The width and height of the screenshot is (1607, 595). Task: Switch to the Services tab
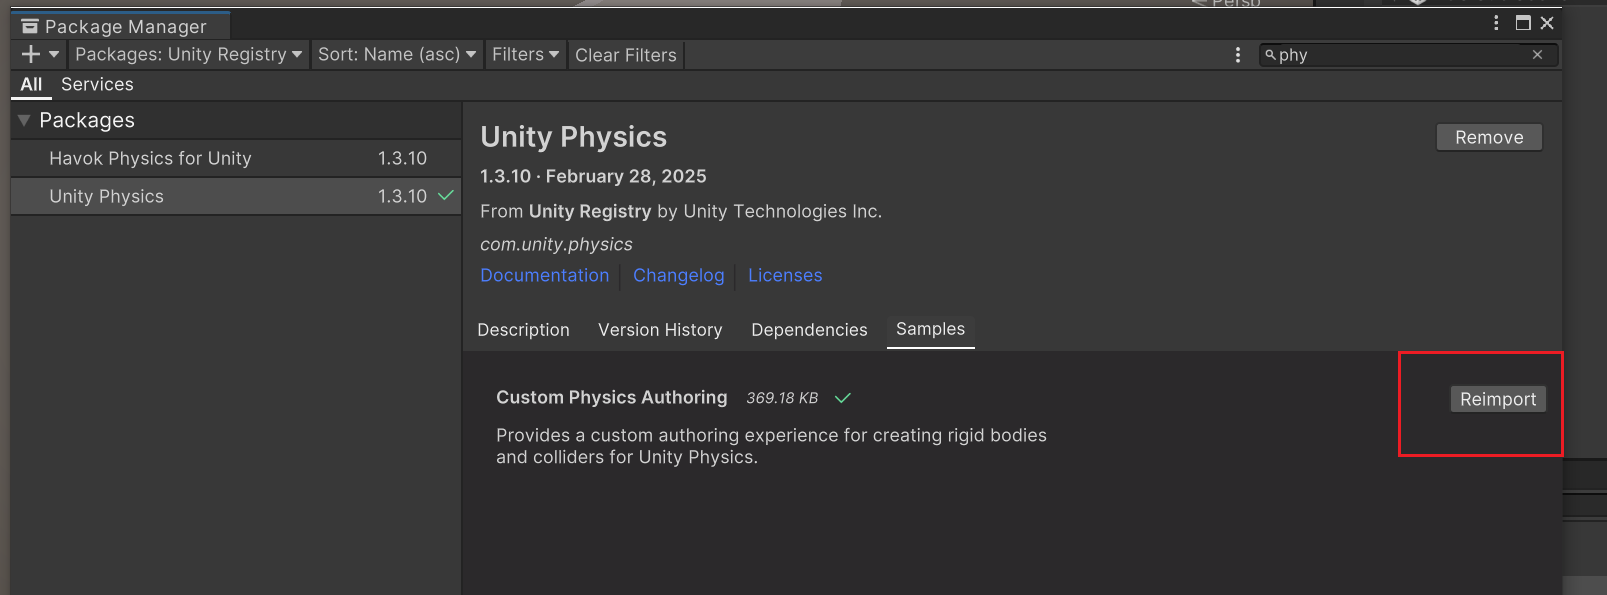pos(97,85)
